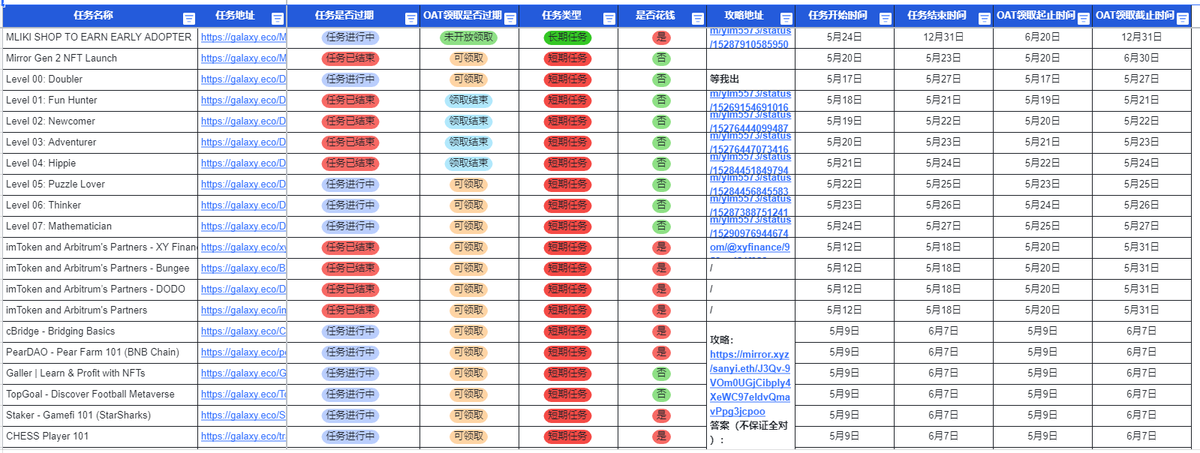Select 5月23日 OAT start date in Puzzle Lover row
The height and width of the screenshot is (453, 1200).
[1043, 184]
